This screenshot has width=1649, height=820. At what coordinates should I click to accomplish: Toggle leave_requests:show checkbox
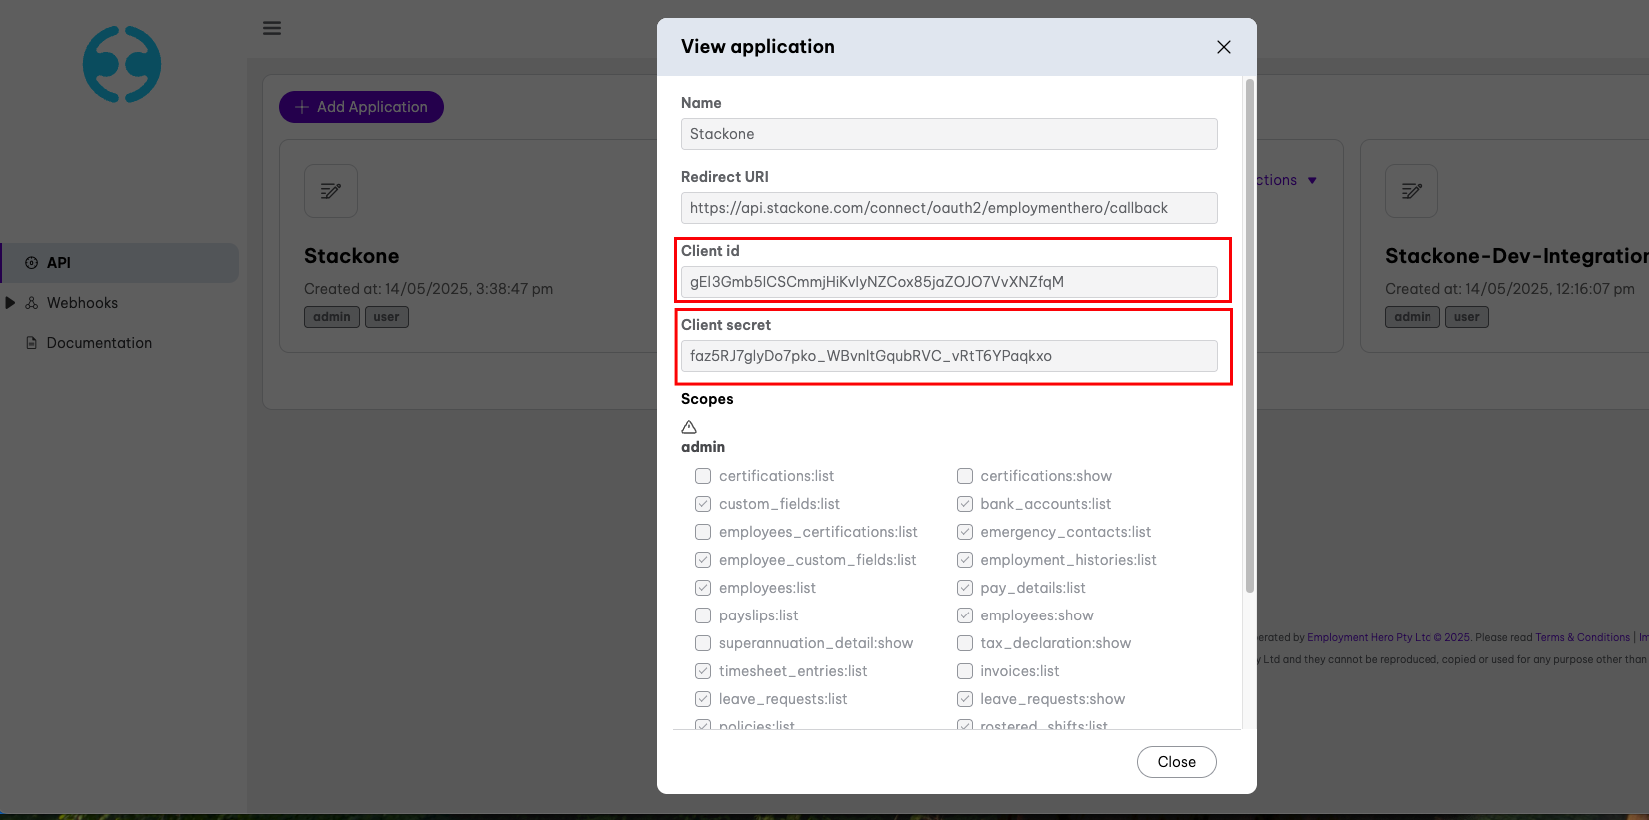click(965, 699)
